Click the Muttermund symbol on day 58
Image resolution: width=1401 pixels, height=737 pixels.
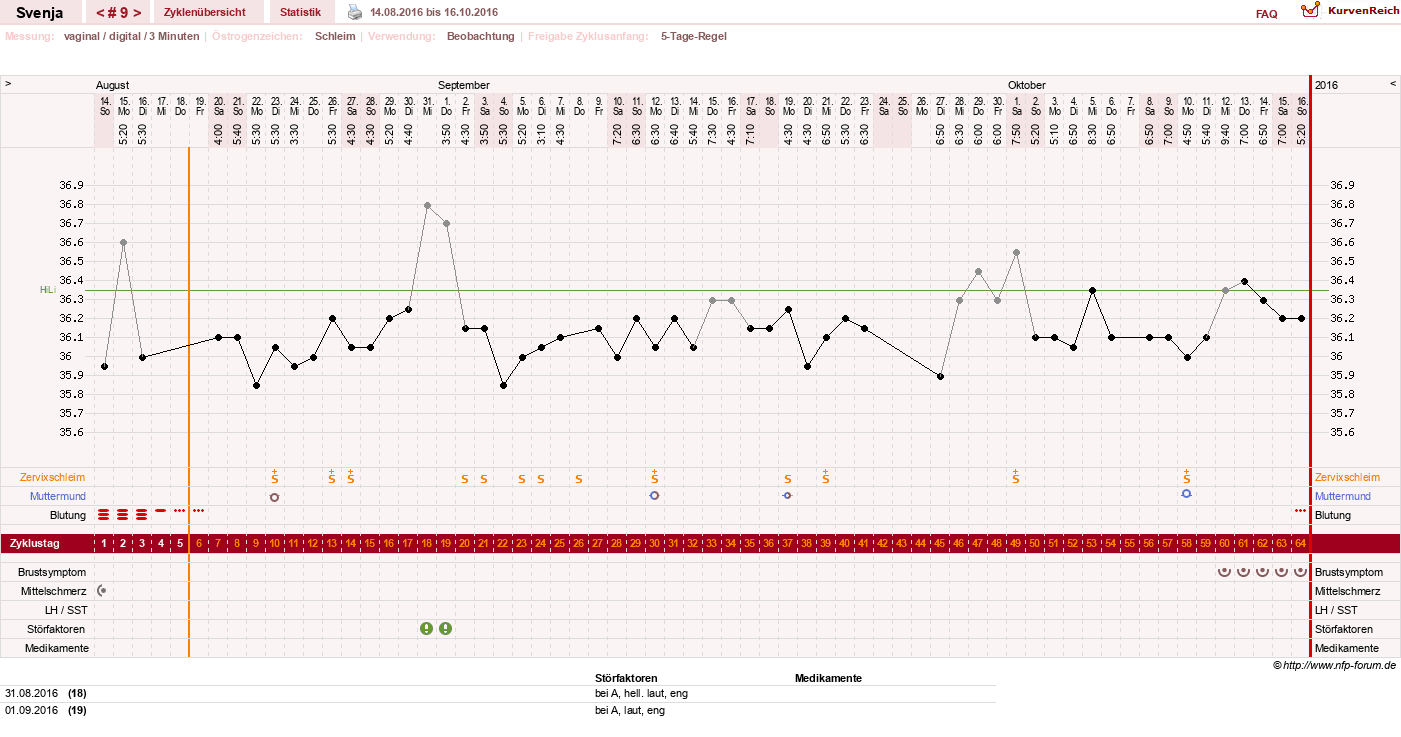(1187, 494)
